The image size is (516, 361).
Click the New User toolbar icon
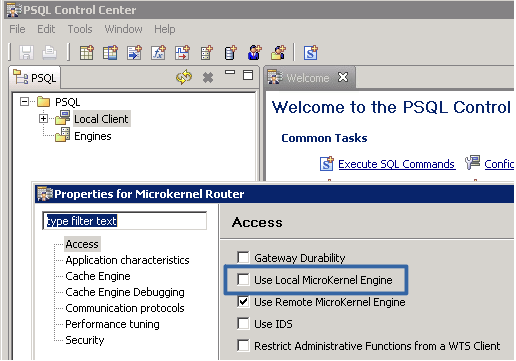254,53
